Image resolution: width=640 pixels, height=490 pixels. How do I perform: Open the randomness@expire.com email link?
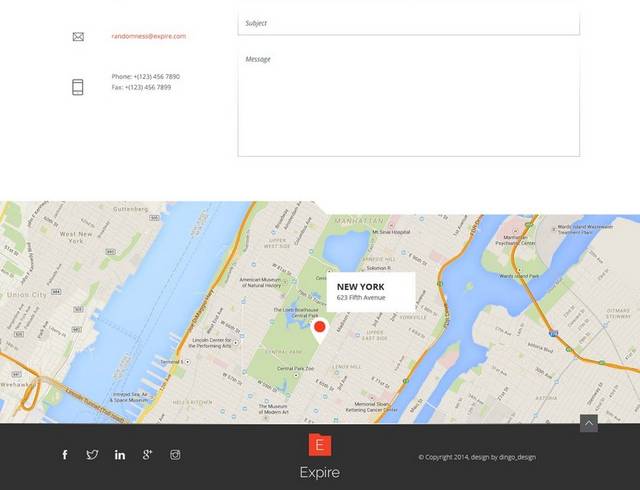click(x=149, y=36)
